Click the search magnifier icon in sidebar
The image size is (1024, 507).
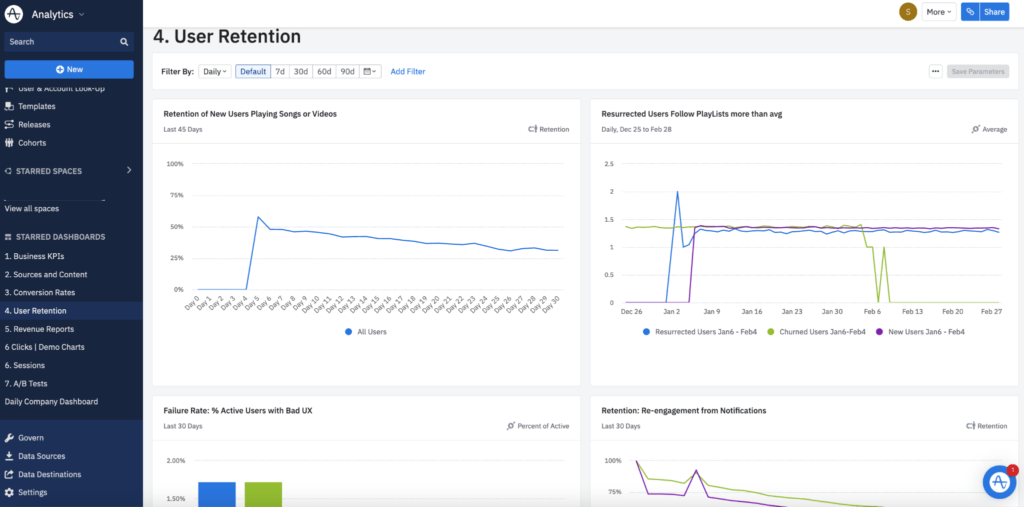pos(124,42)
